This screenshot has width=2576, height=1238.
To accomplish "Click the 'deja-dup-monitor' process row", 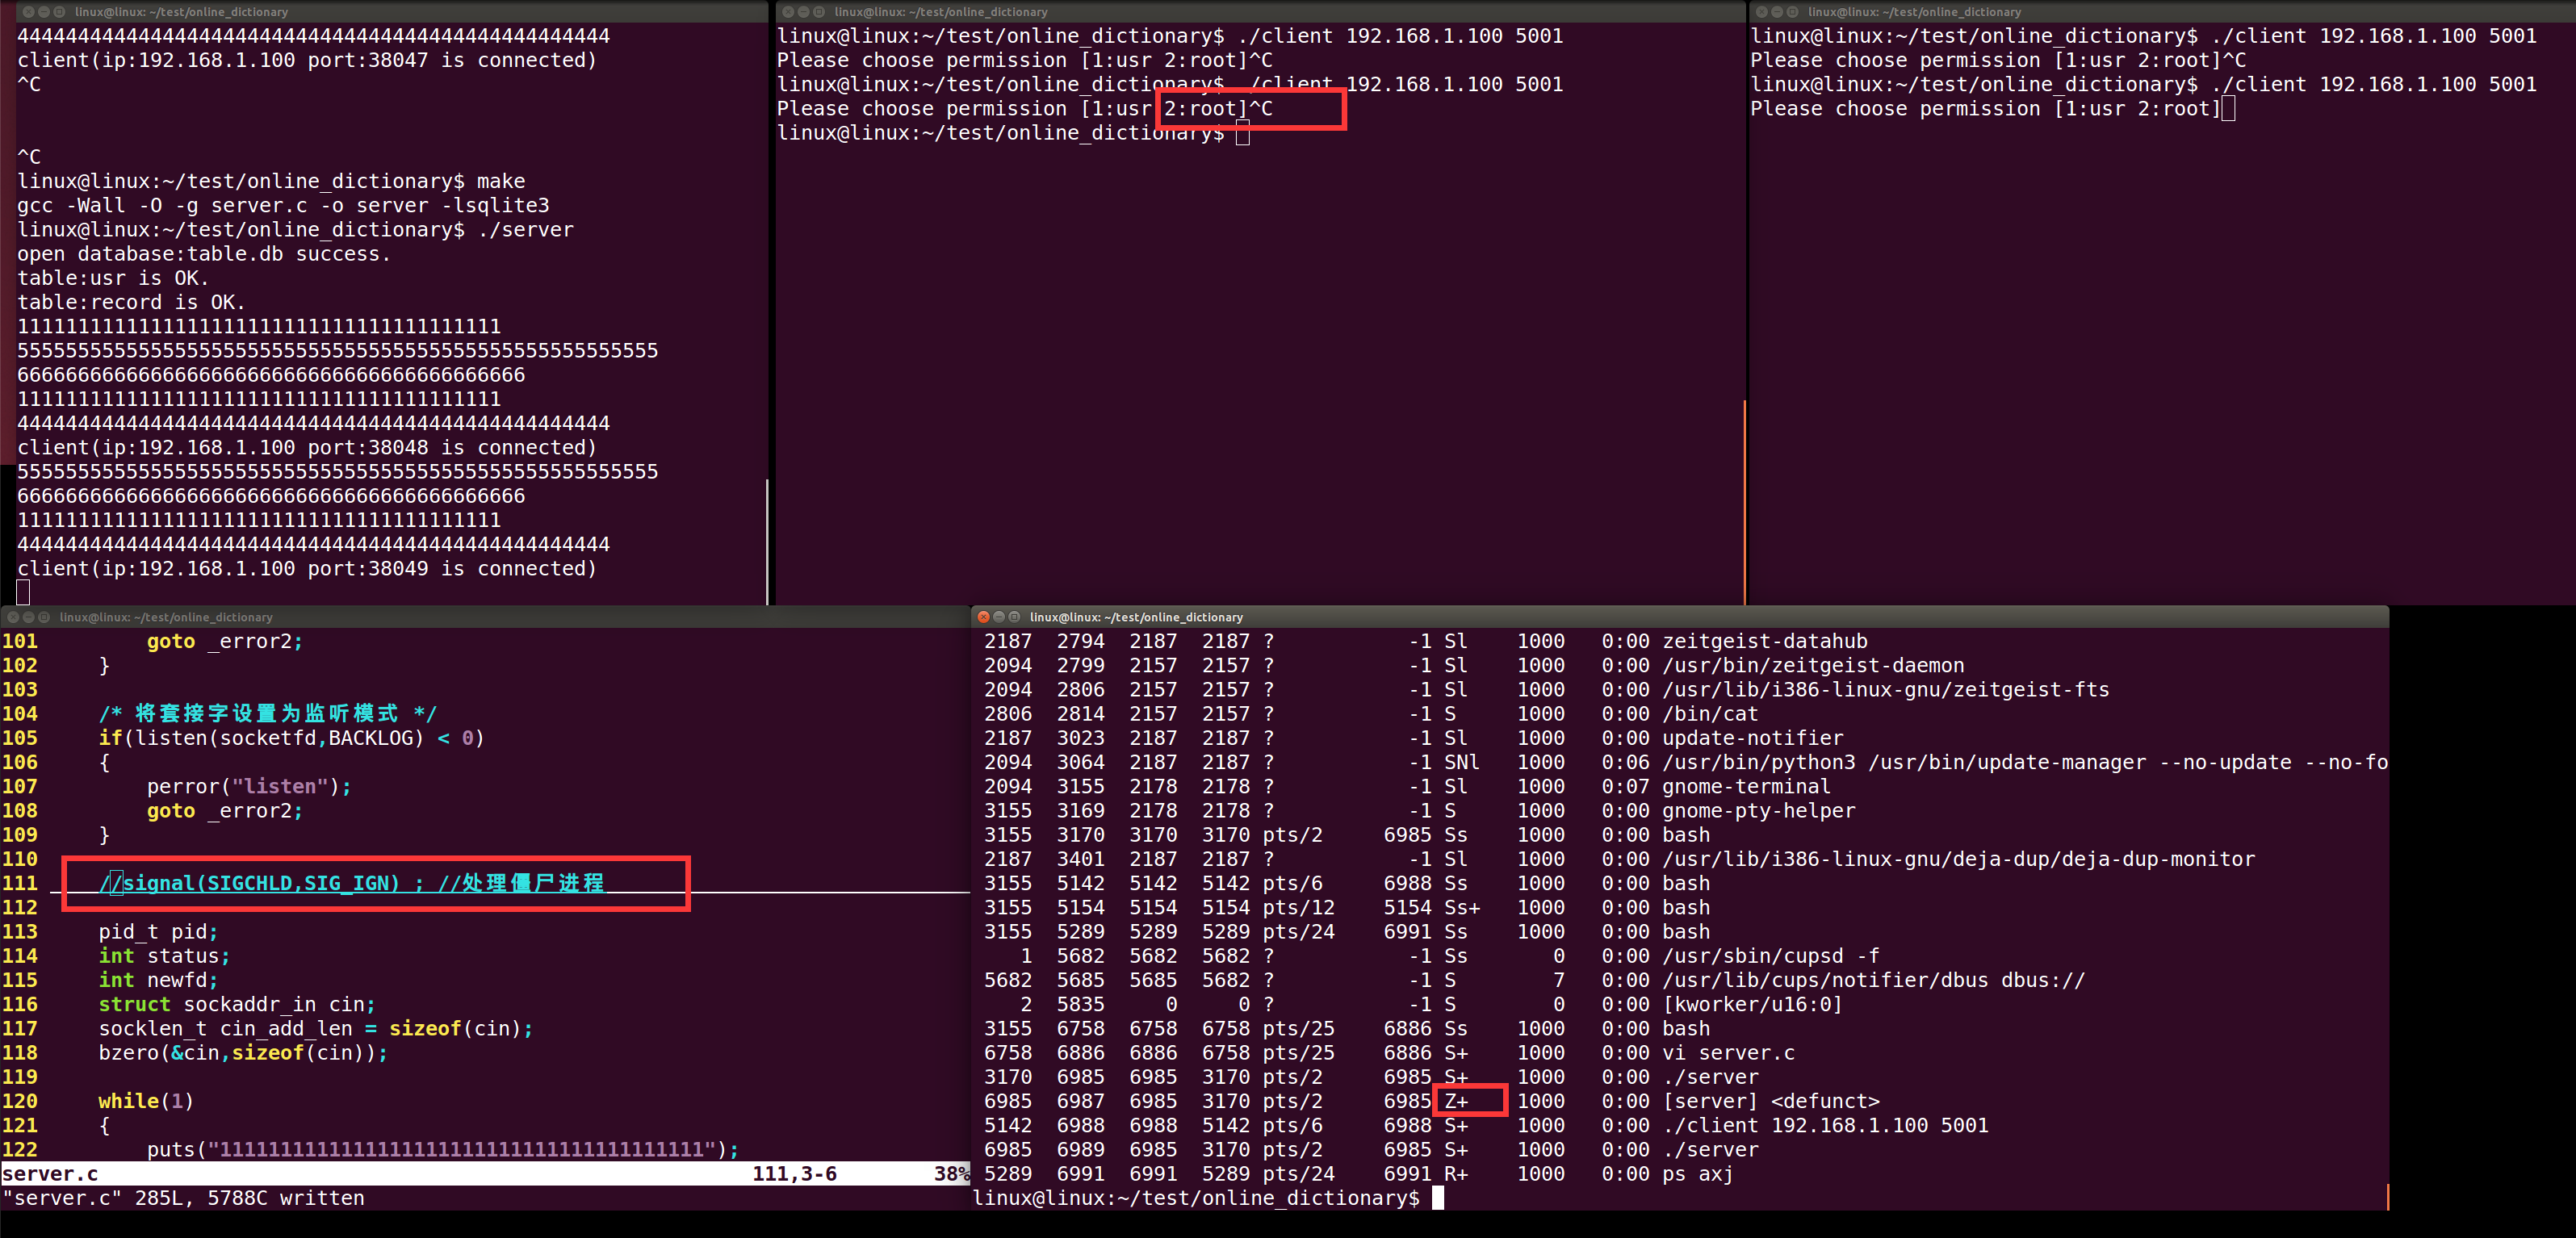I will pos(1620,859).
